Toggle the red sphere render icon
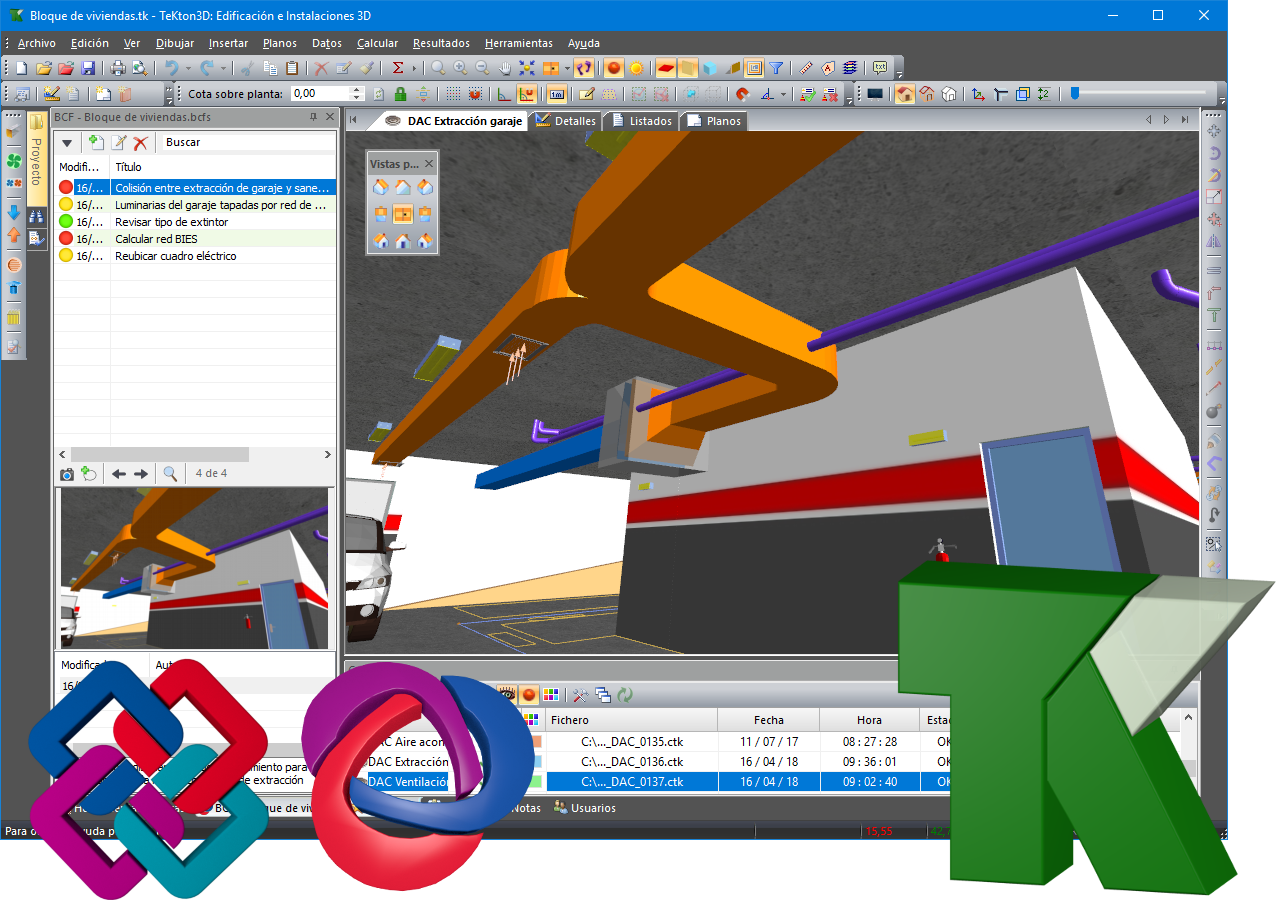The width and height of the screenshot is (1280, 900). click(614, 68)
